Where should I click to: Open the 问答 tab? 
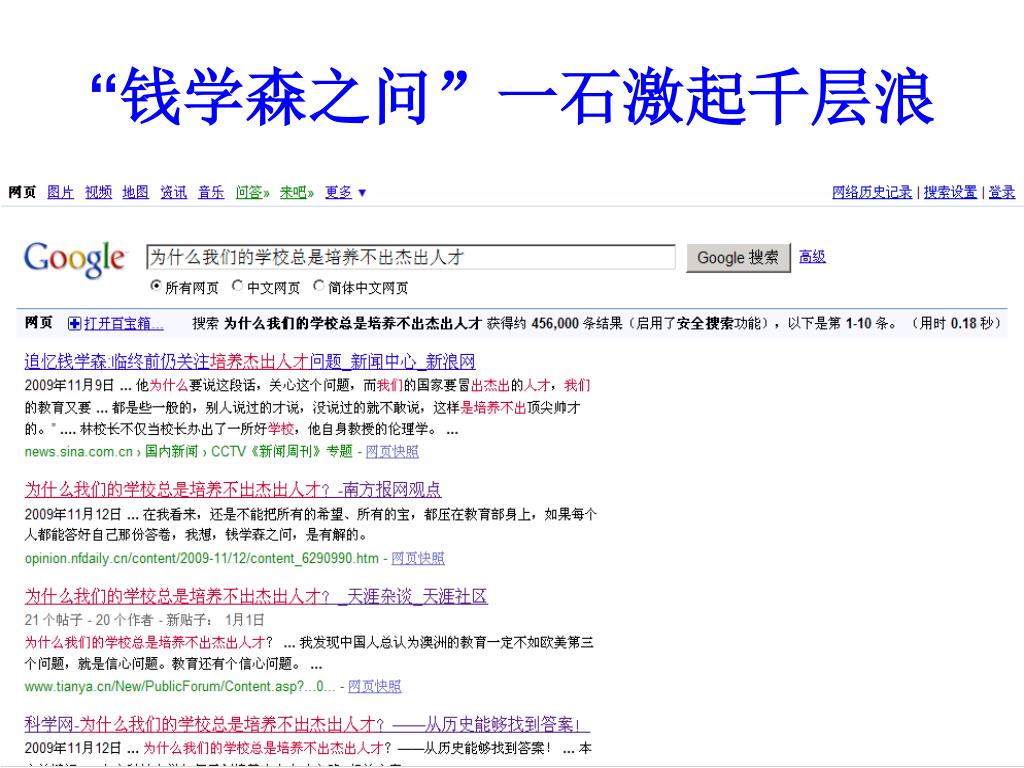(x=252, y=192)
